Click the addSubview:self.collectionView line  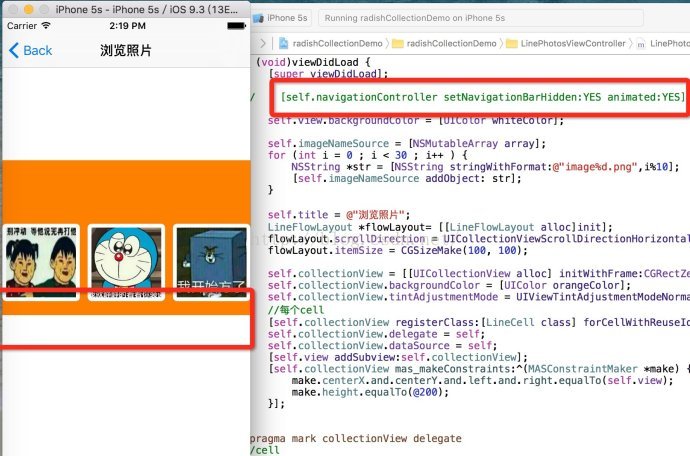(398, 357)
